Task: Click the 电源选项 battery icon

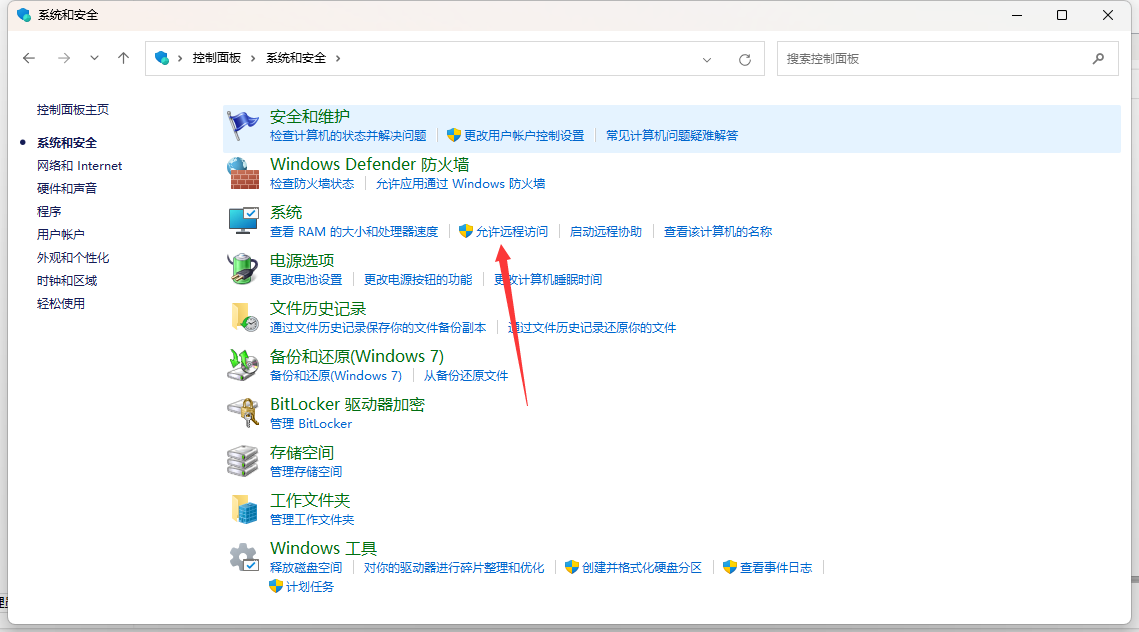Action: coord(243,269)
